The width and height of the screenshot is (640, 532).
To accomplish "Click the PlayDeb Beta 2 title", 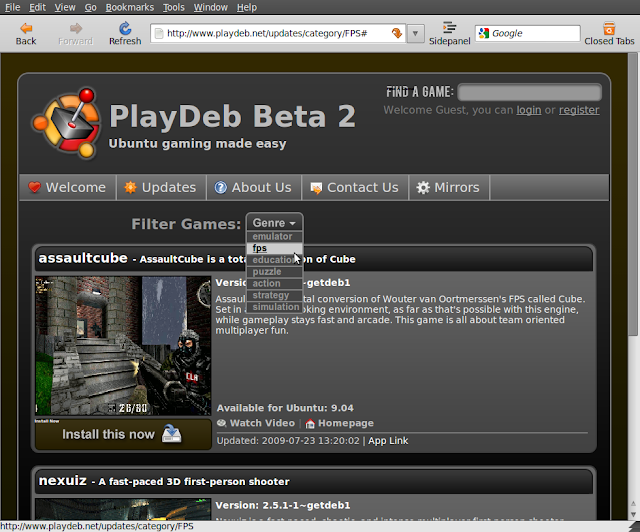I will pos(232,116).
